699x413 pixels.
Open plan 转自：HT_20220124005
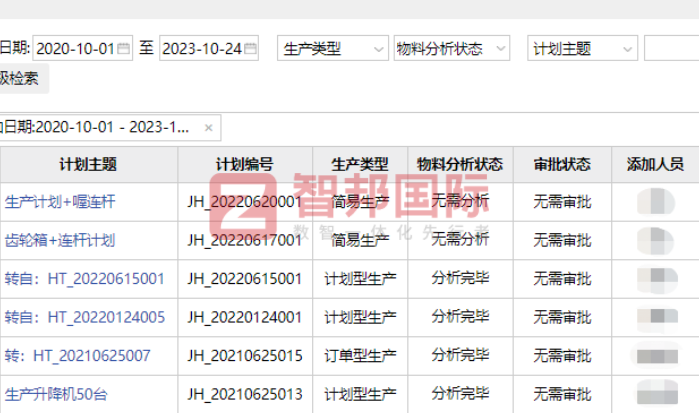pos(85,317)
